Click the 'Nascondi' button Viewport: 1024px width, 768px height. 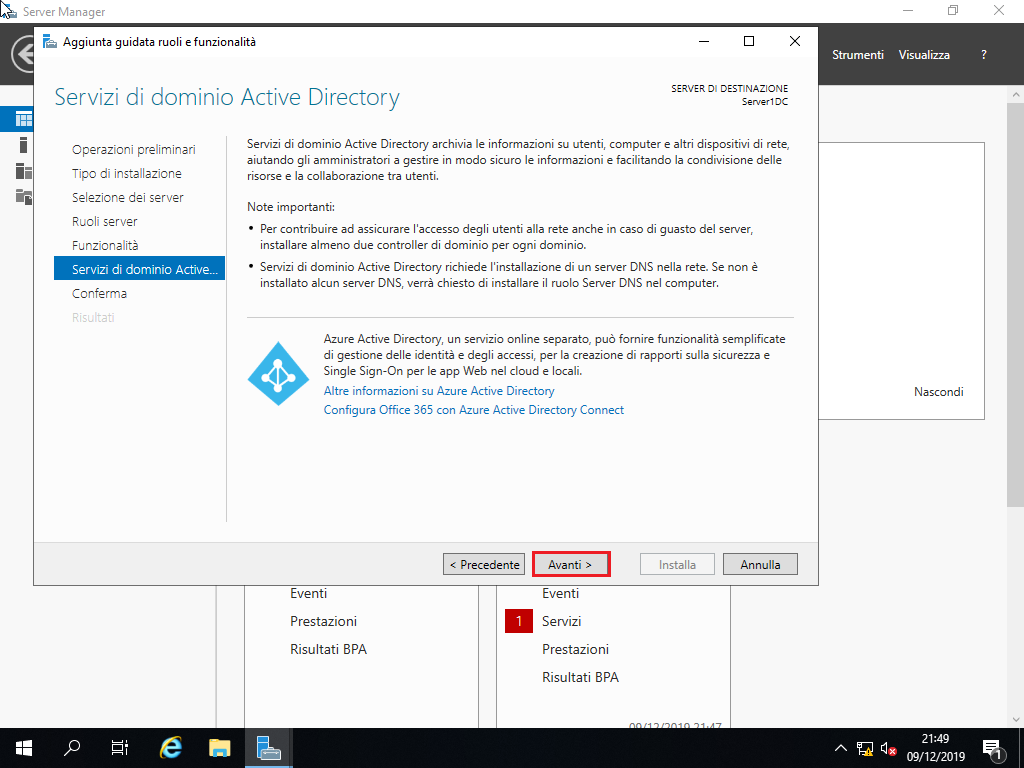tap(938, 392)
